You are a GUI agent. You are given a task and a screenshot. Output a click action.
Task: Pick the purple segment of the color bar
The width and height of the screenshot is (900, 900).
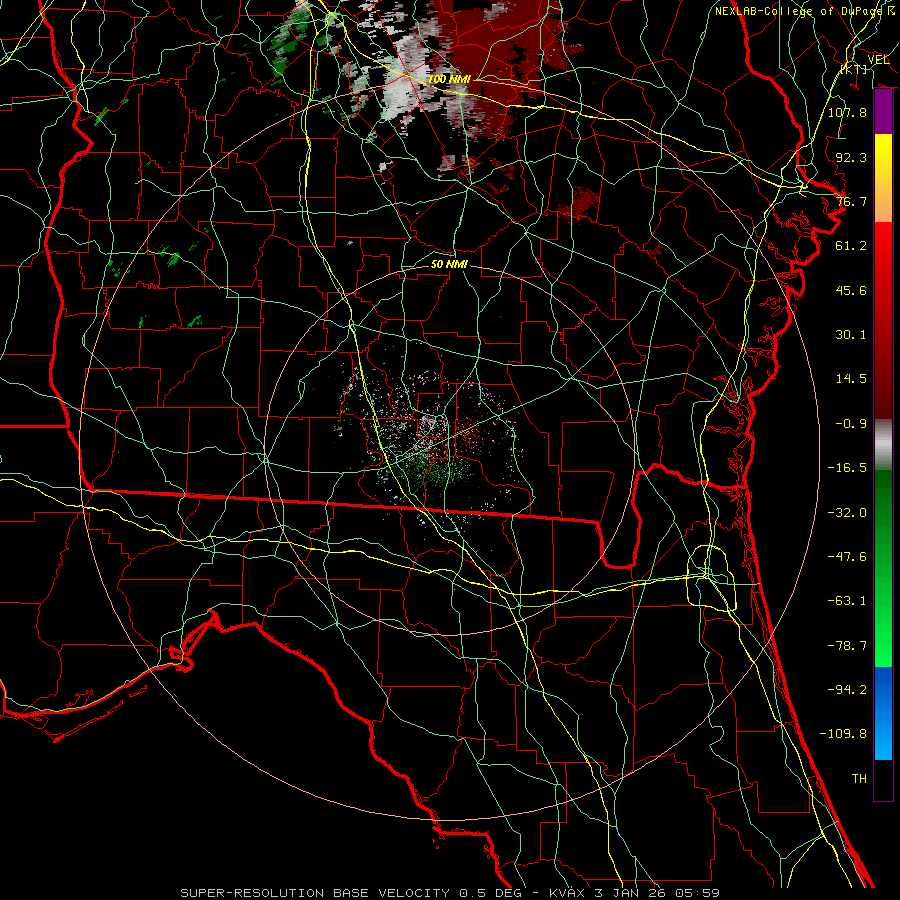tap(883, 112)
